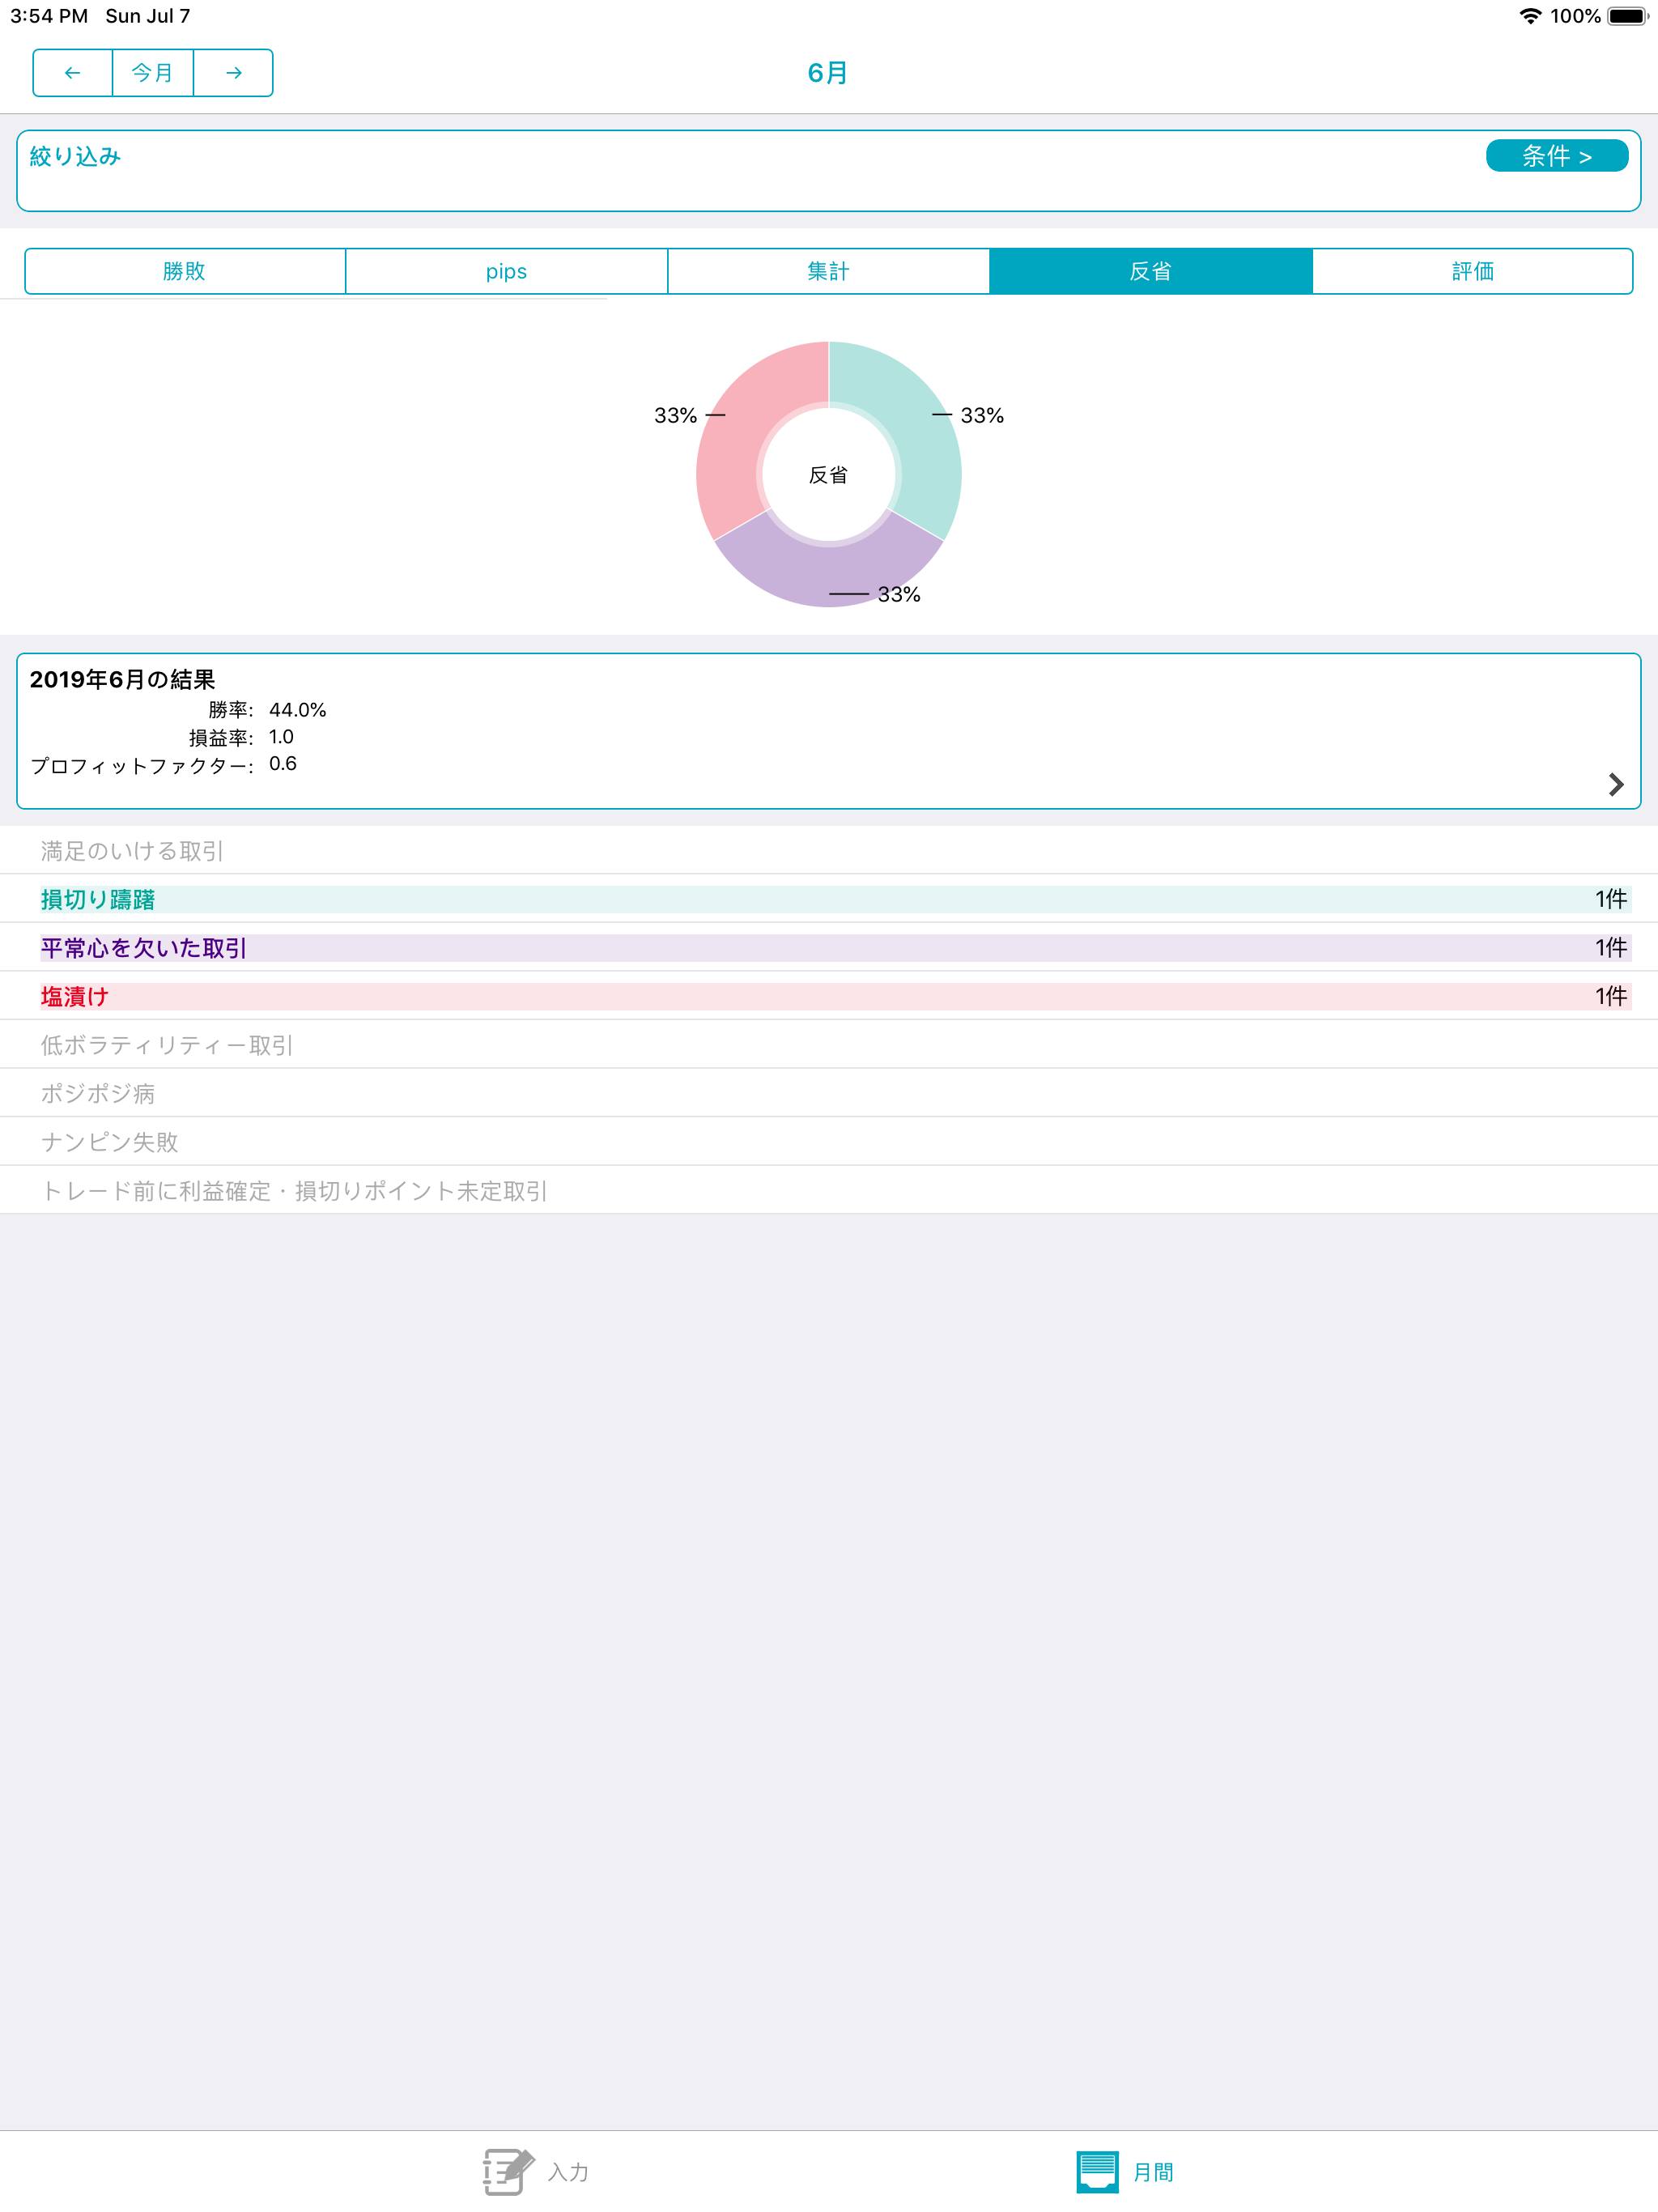Open the 塩漬け entry showing 1件

[828, 996]
